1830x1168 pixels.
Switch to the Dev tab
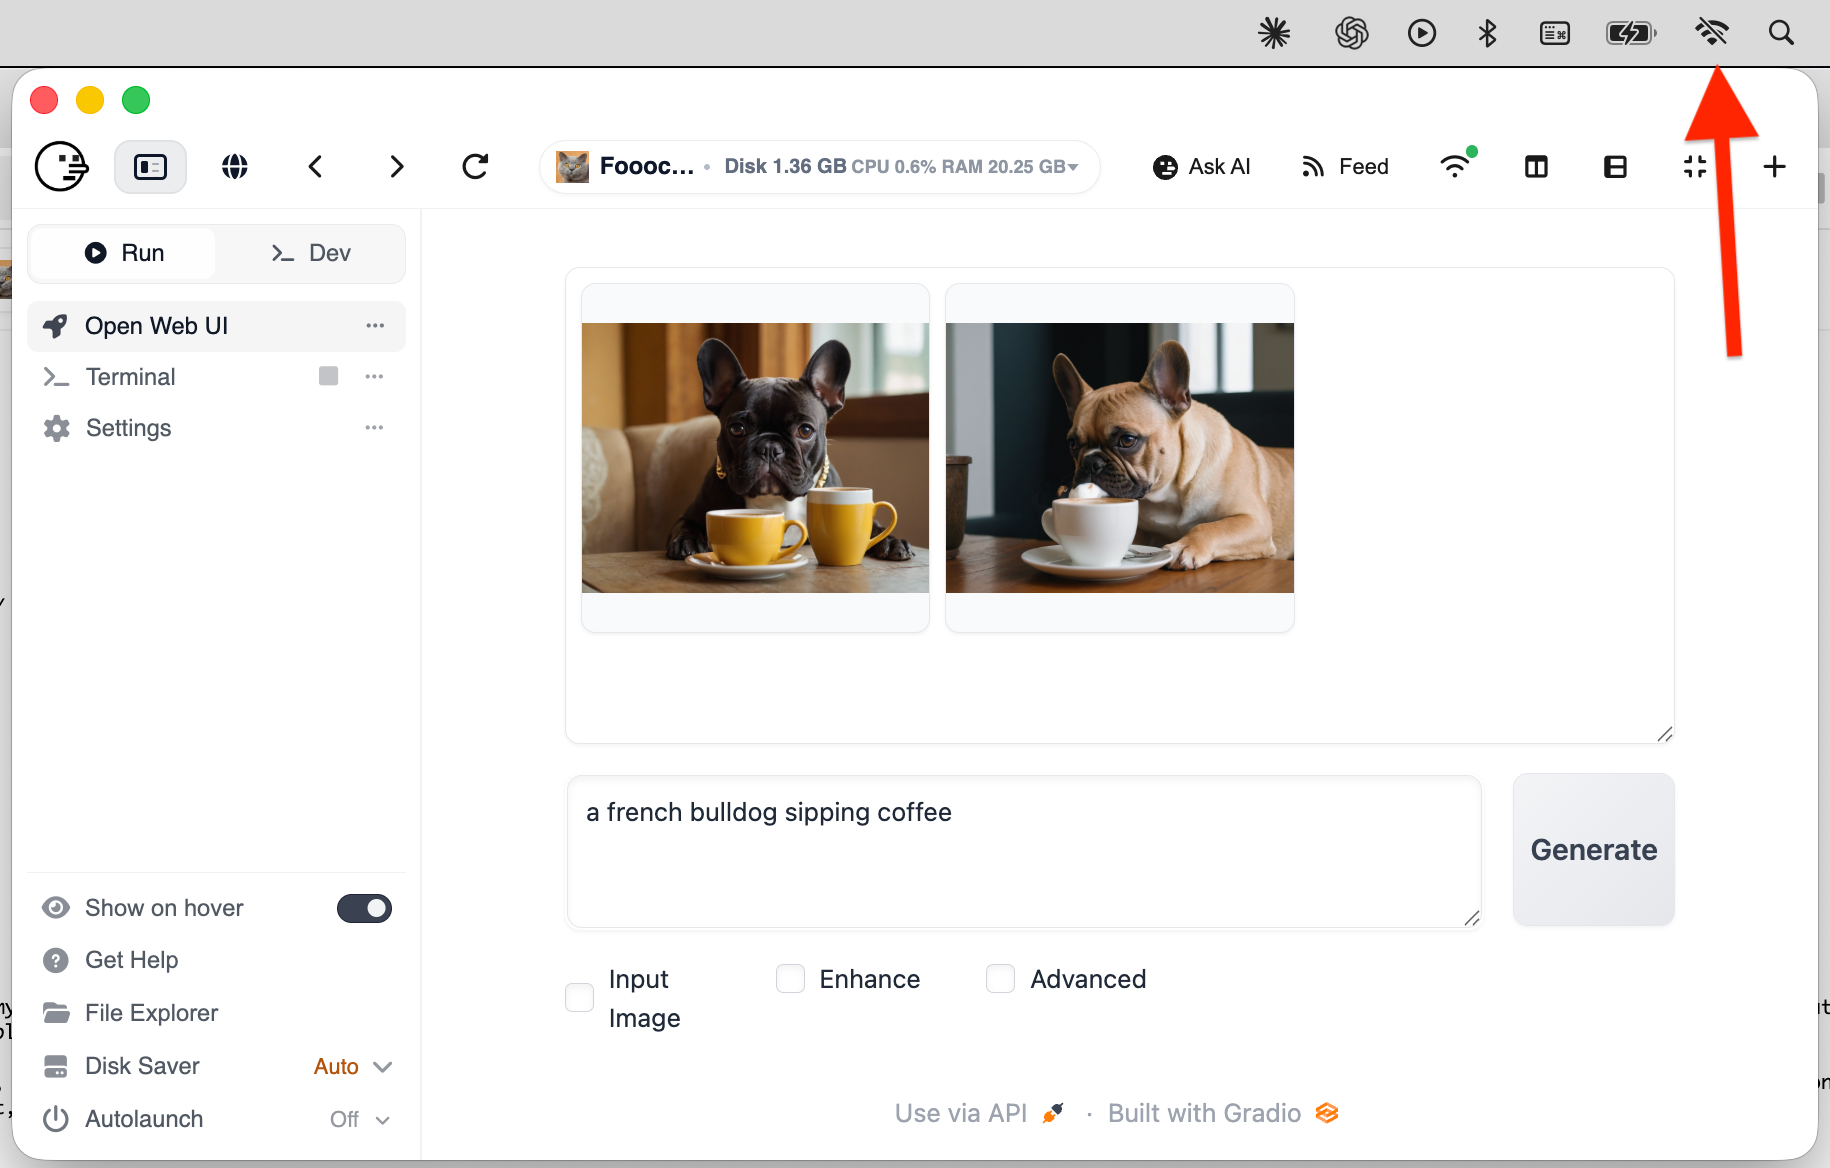point(310,253)
